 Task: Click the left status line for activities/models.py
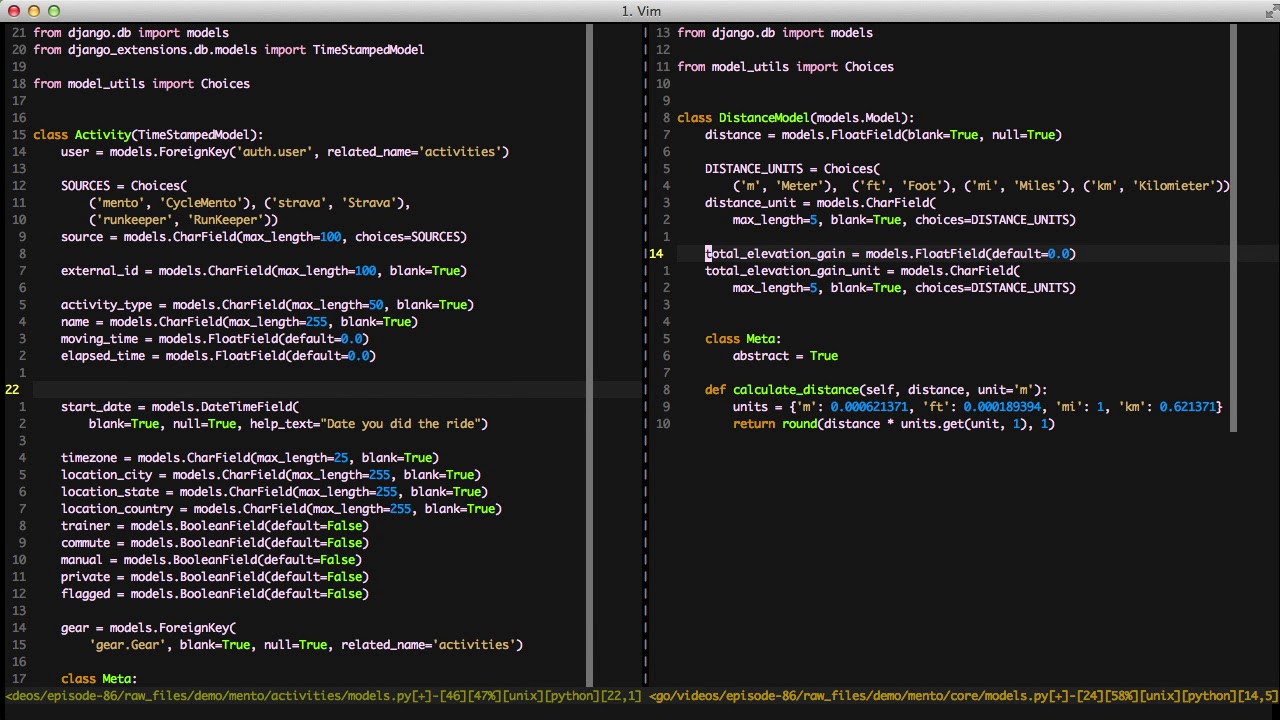[322, 695]
